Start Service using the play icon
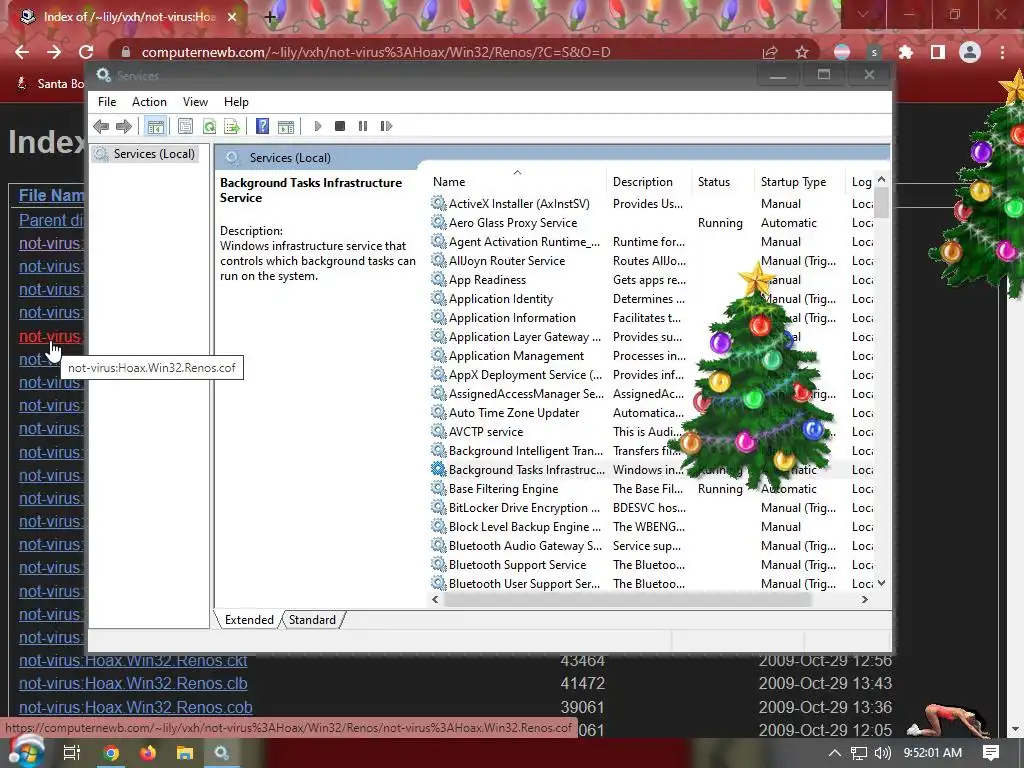The height and width of the screenshot is (768, 1024). tap(317, 126)
